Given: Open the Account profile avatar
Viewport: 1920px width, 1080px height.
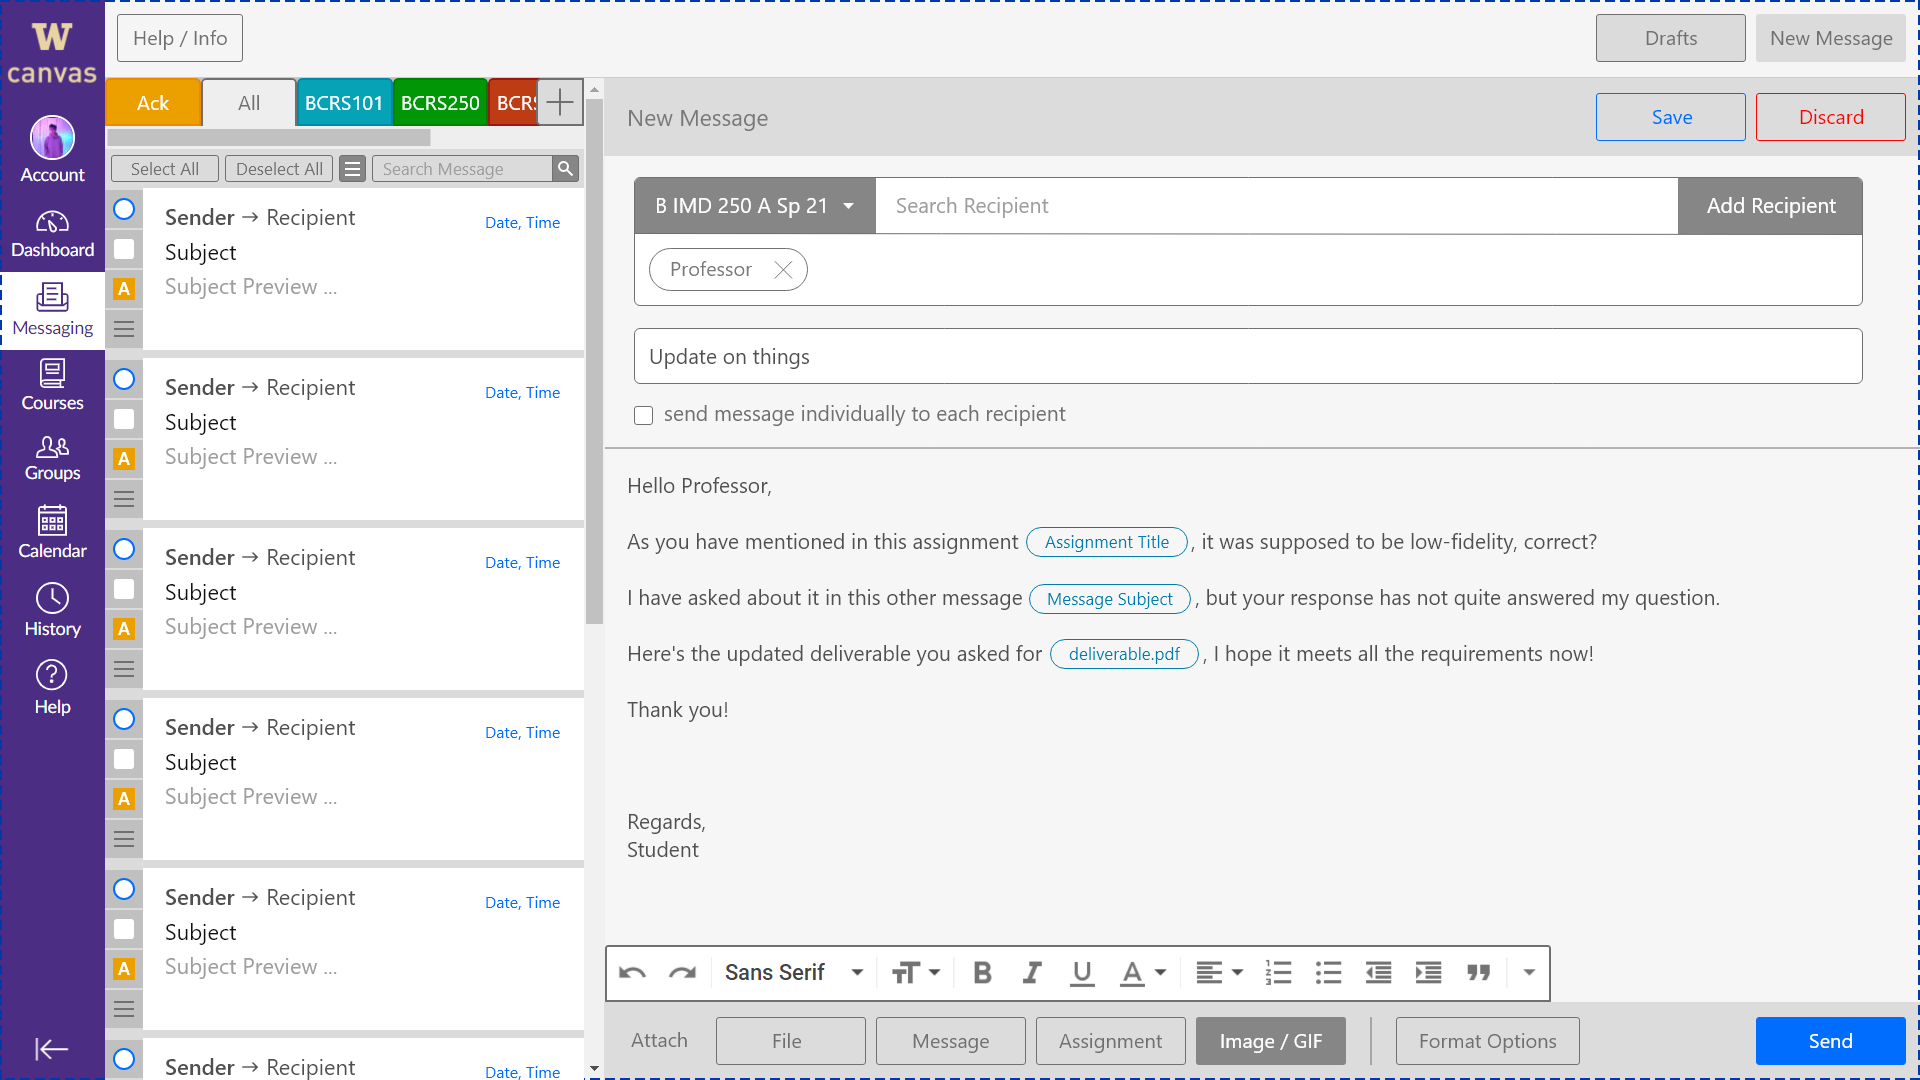Looking at the screenshot, I should (x=52, y=138).
